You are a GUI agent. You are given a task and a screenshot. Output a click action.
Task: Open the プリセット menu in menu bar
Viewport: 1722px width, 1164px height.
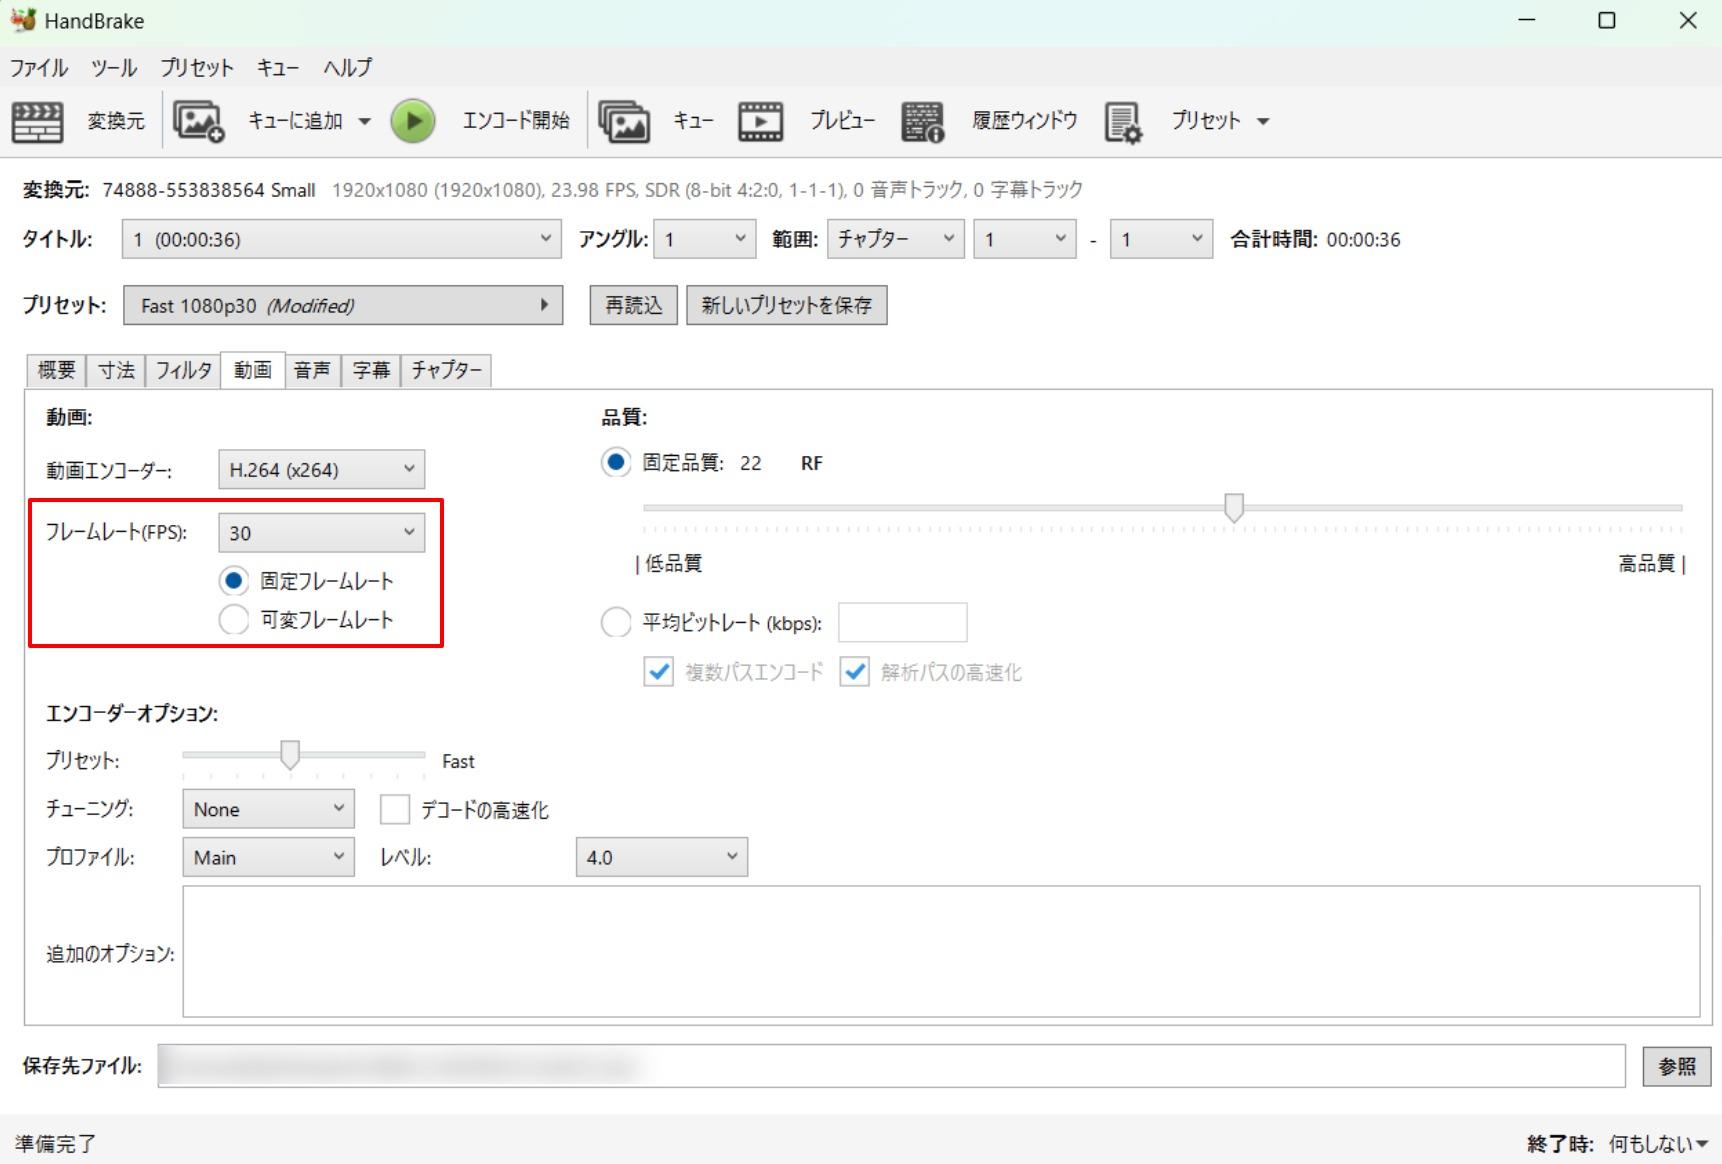pyautogui.click(x=197, y=67)
